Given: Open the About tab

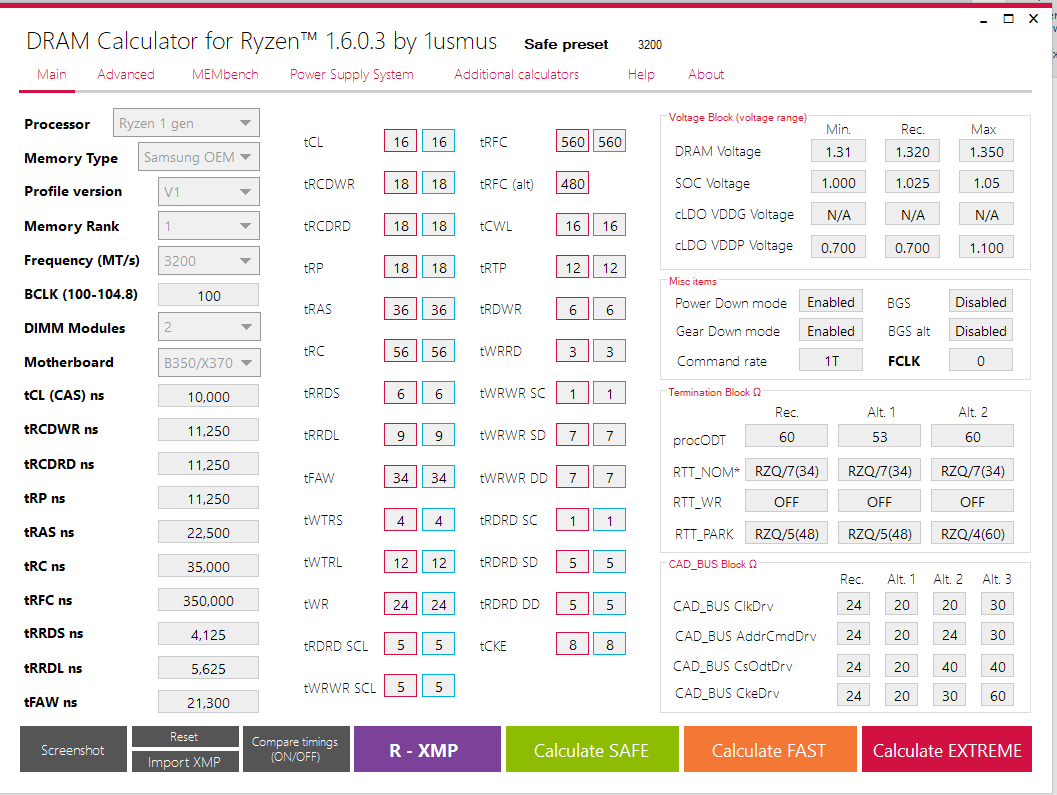Looking at the screenshot, I should 706,74.
